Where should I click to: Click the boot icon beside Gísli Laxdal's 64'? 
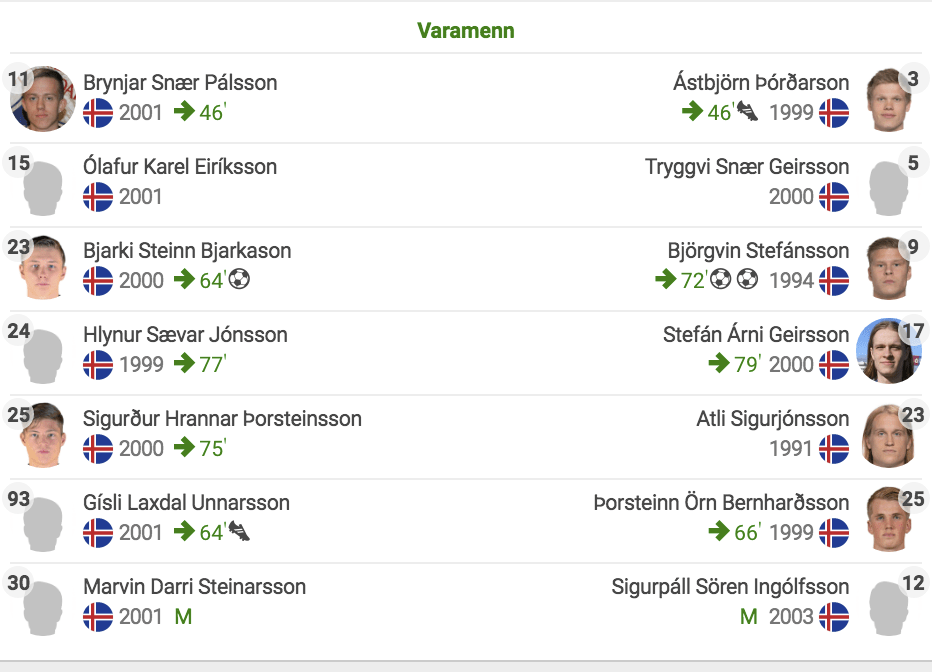[240, 531]
